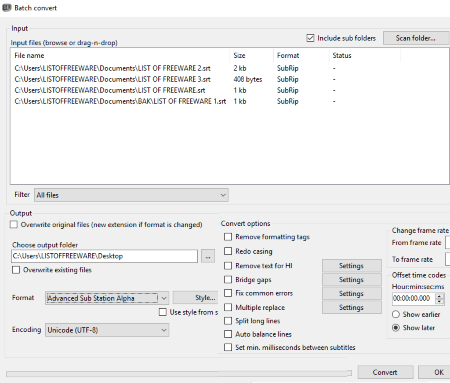Toggle Remove formatting tags checkbox
The height and width of the screenshot is (383, 450).
pyautogui.click(x=228, y=237)
